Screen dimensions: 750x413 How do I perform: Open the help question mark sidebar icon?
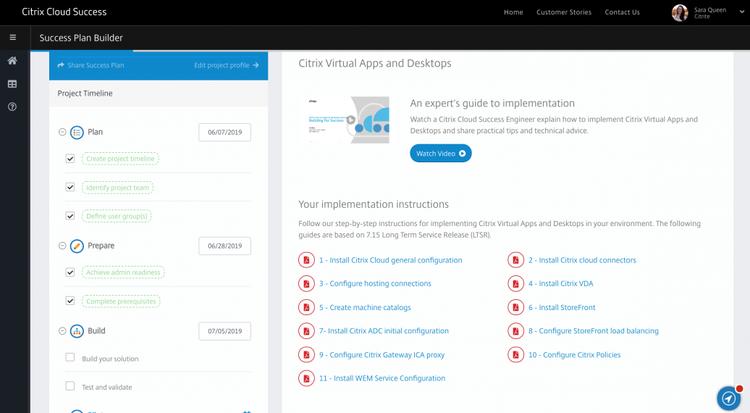(12, 107)
